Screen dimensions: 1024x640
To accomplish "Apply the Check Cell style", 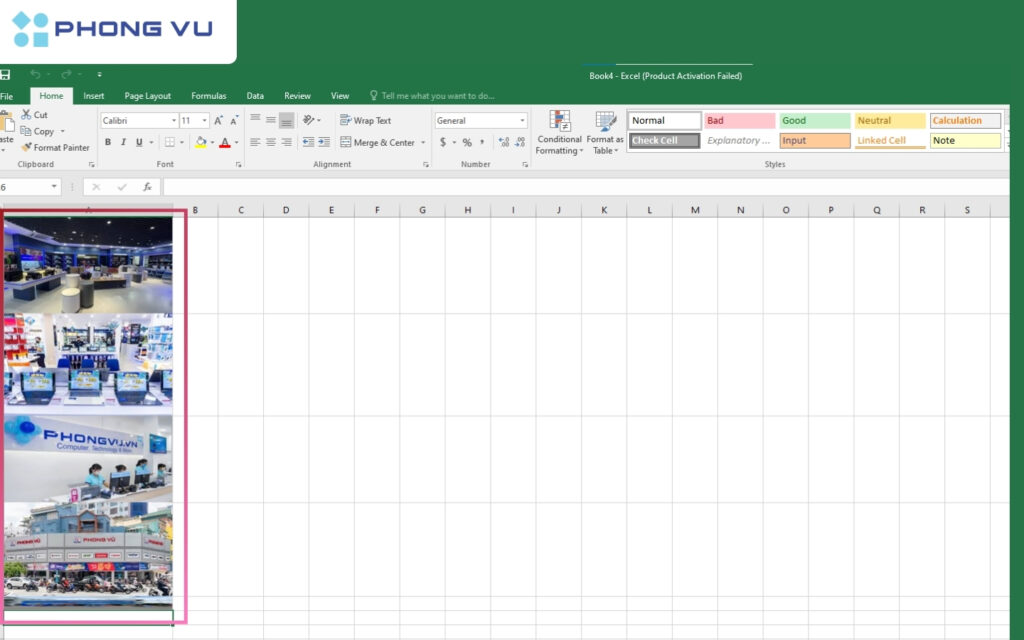I will tap(665, 140).
